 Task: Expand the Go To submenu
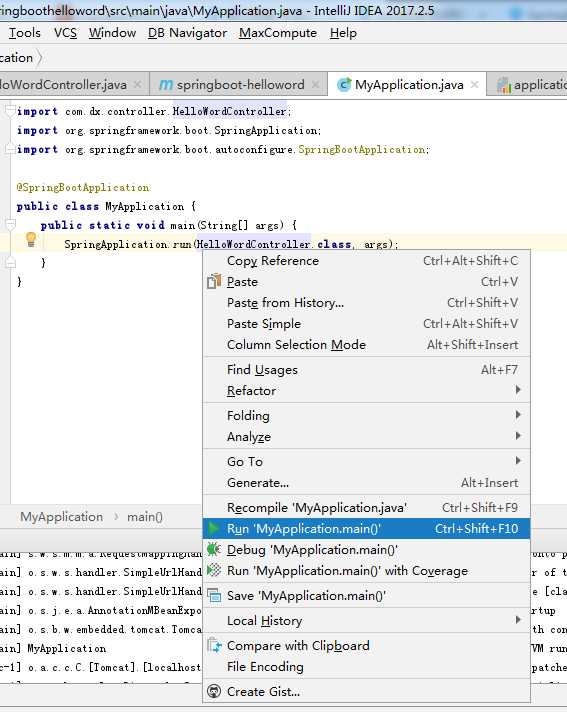(366, 461)
